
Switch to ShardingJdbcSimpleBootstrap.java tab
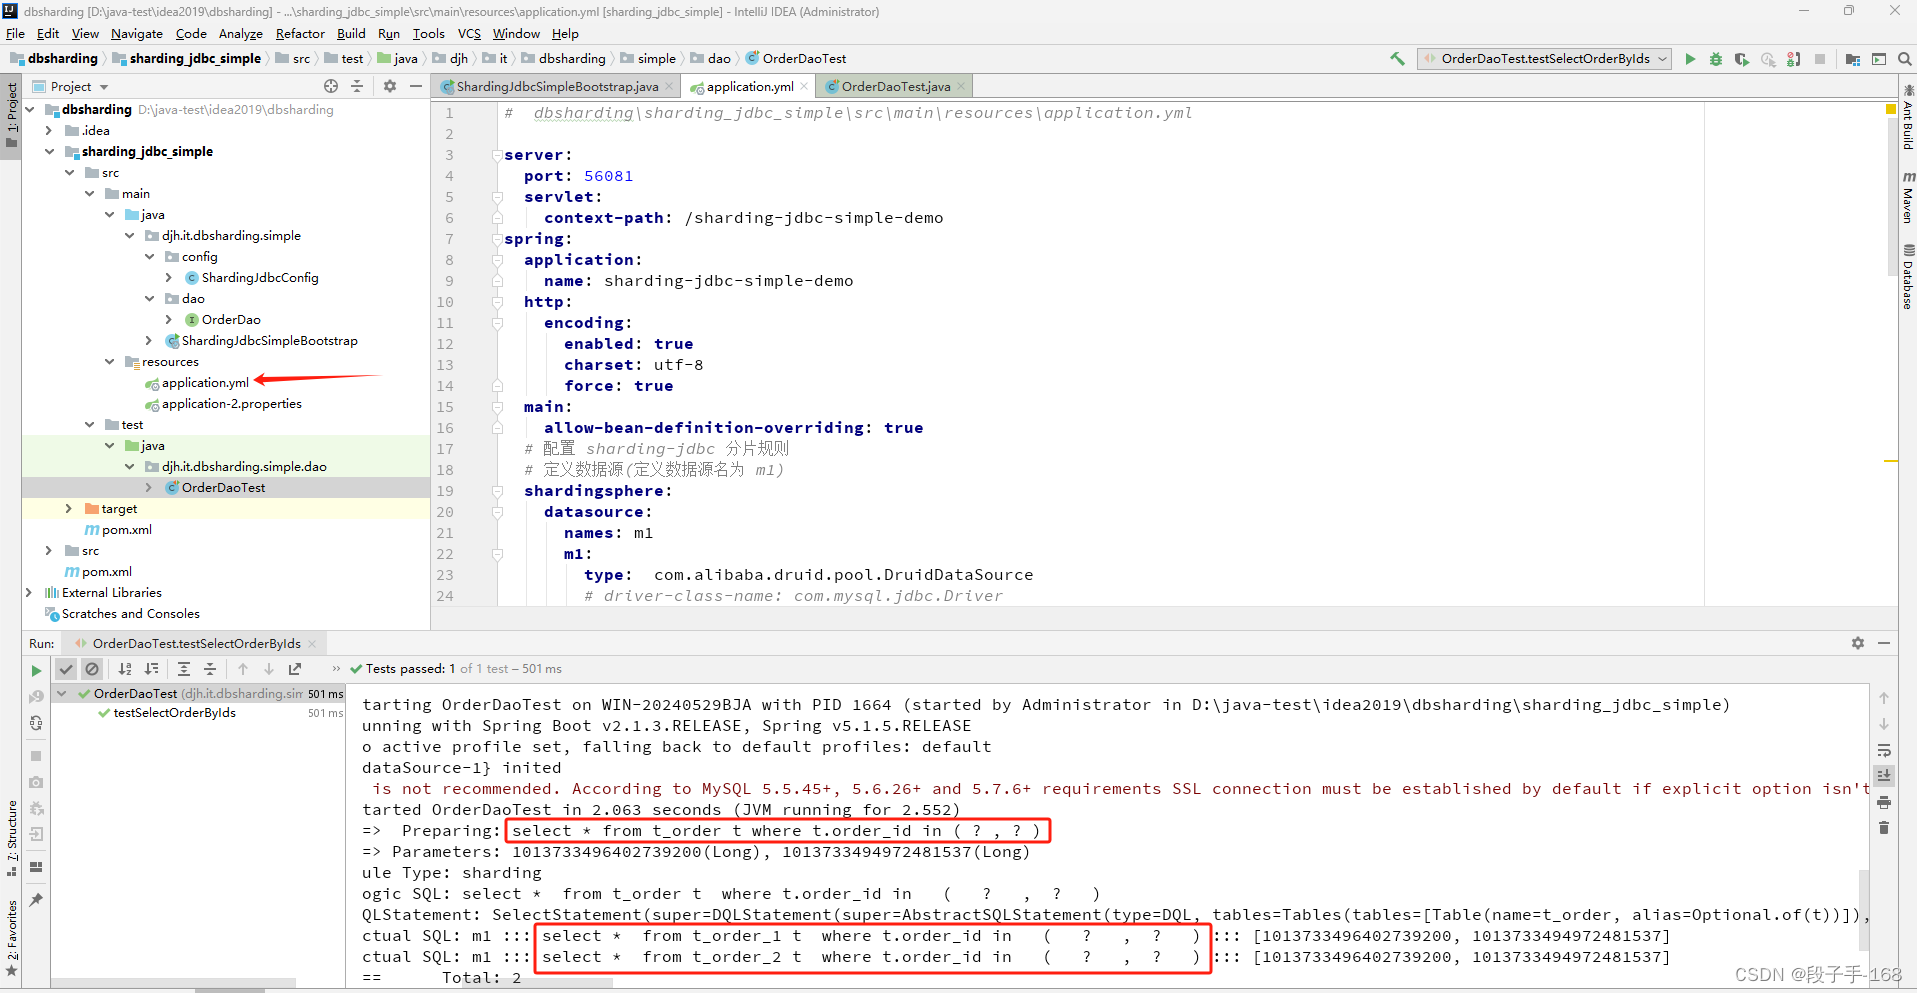click(557, 87)
